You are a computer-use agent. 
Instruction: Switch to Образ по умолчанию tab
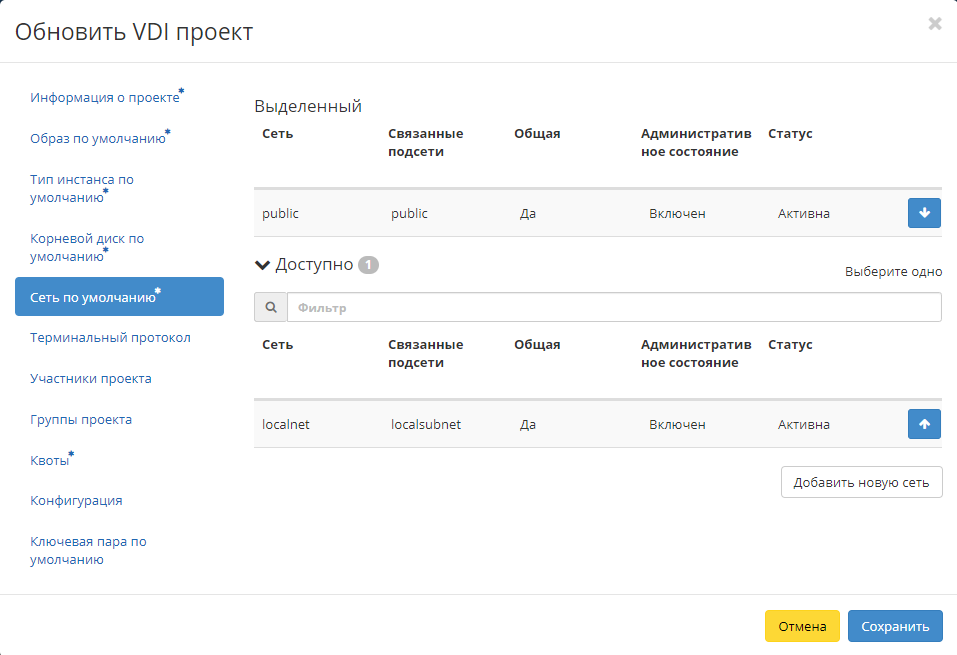[98, 139]
